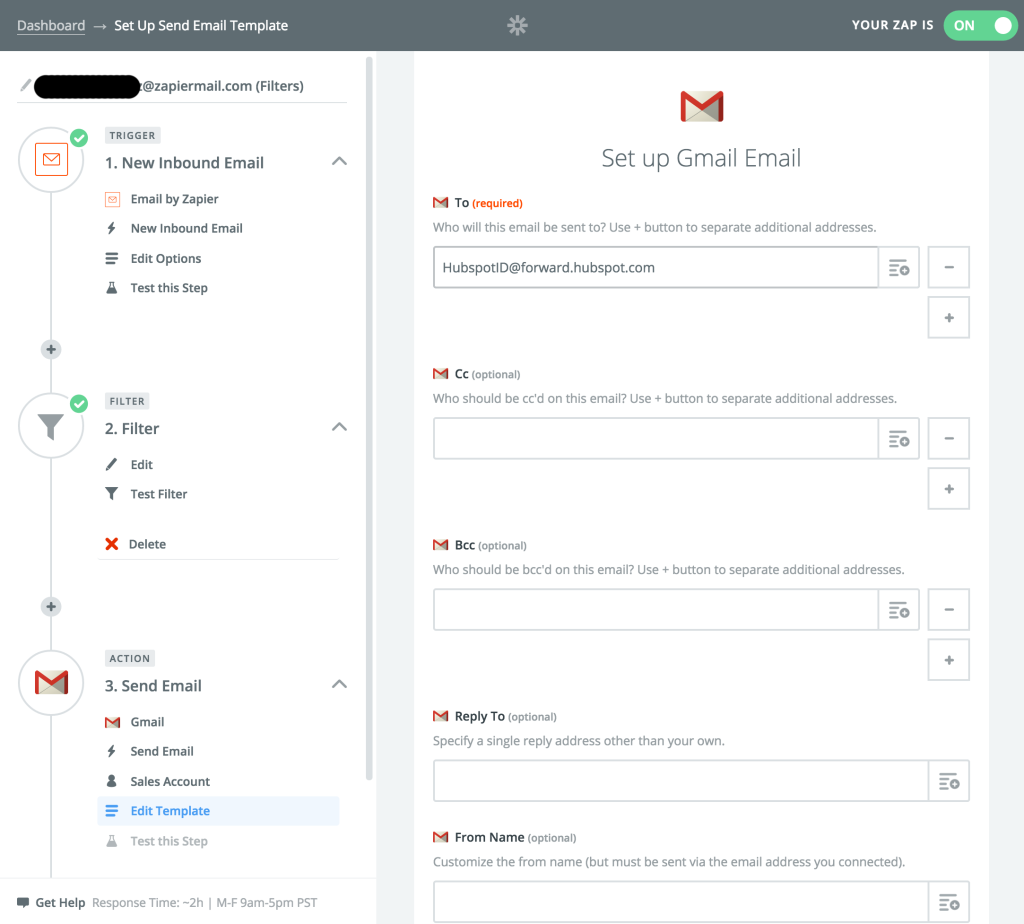Screen dimensions: 1024x924
Task: Insert a field into From Name input
Action: pos(948,902)
